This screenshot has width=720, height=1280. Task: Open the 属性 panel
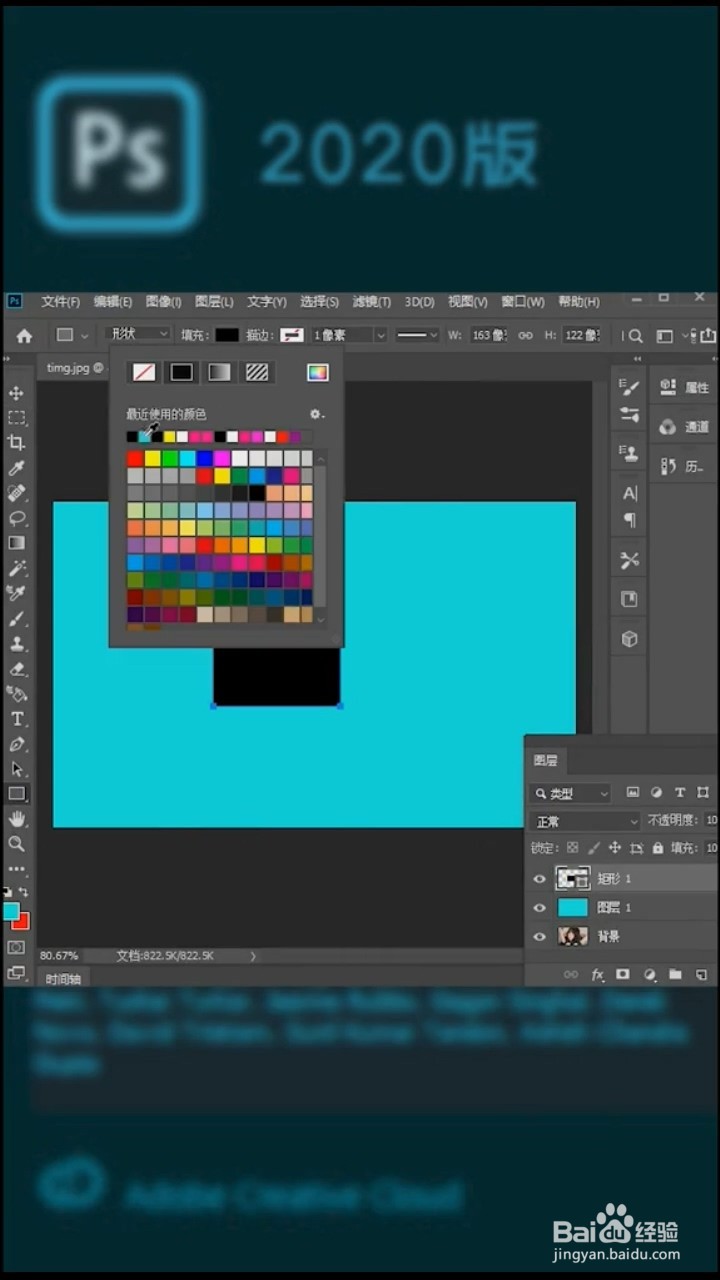coord(685,387)
